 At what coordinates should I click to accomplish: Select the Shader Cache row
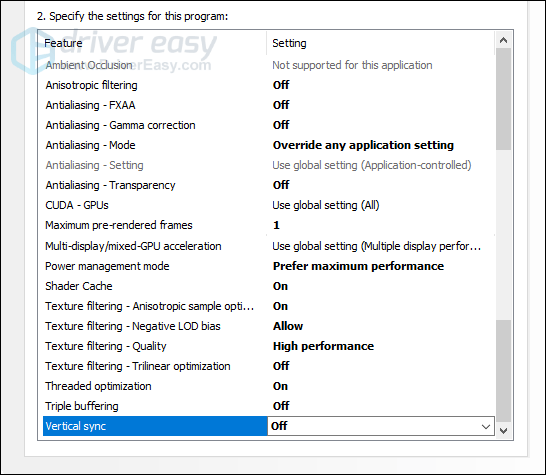tap(268, 286)
